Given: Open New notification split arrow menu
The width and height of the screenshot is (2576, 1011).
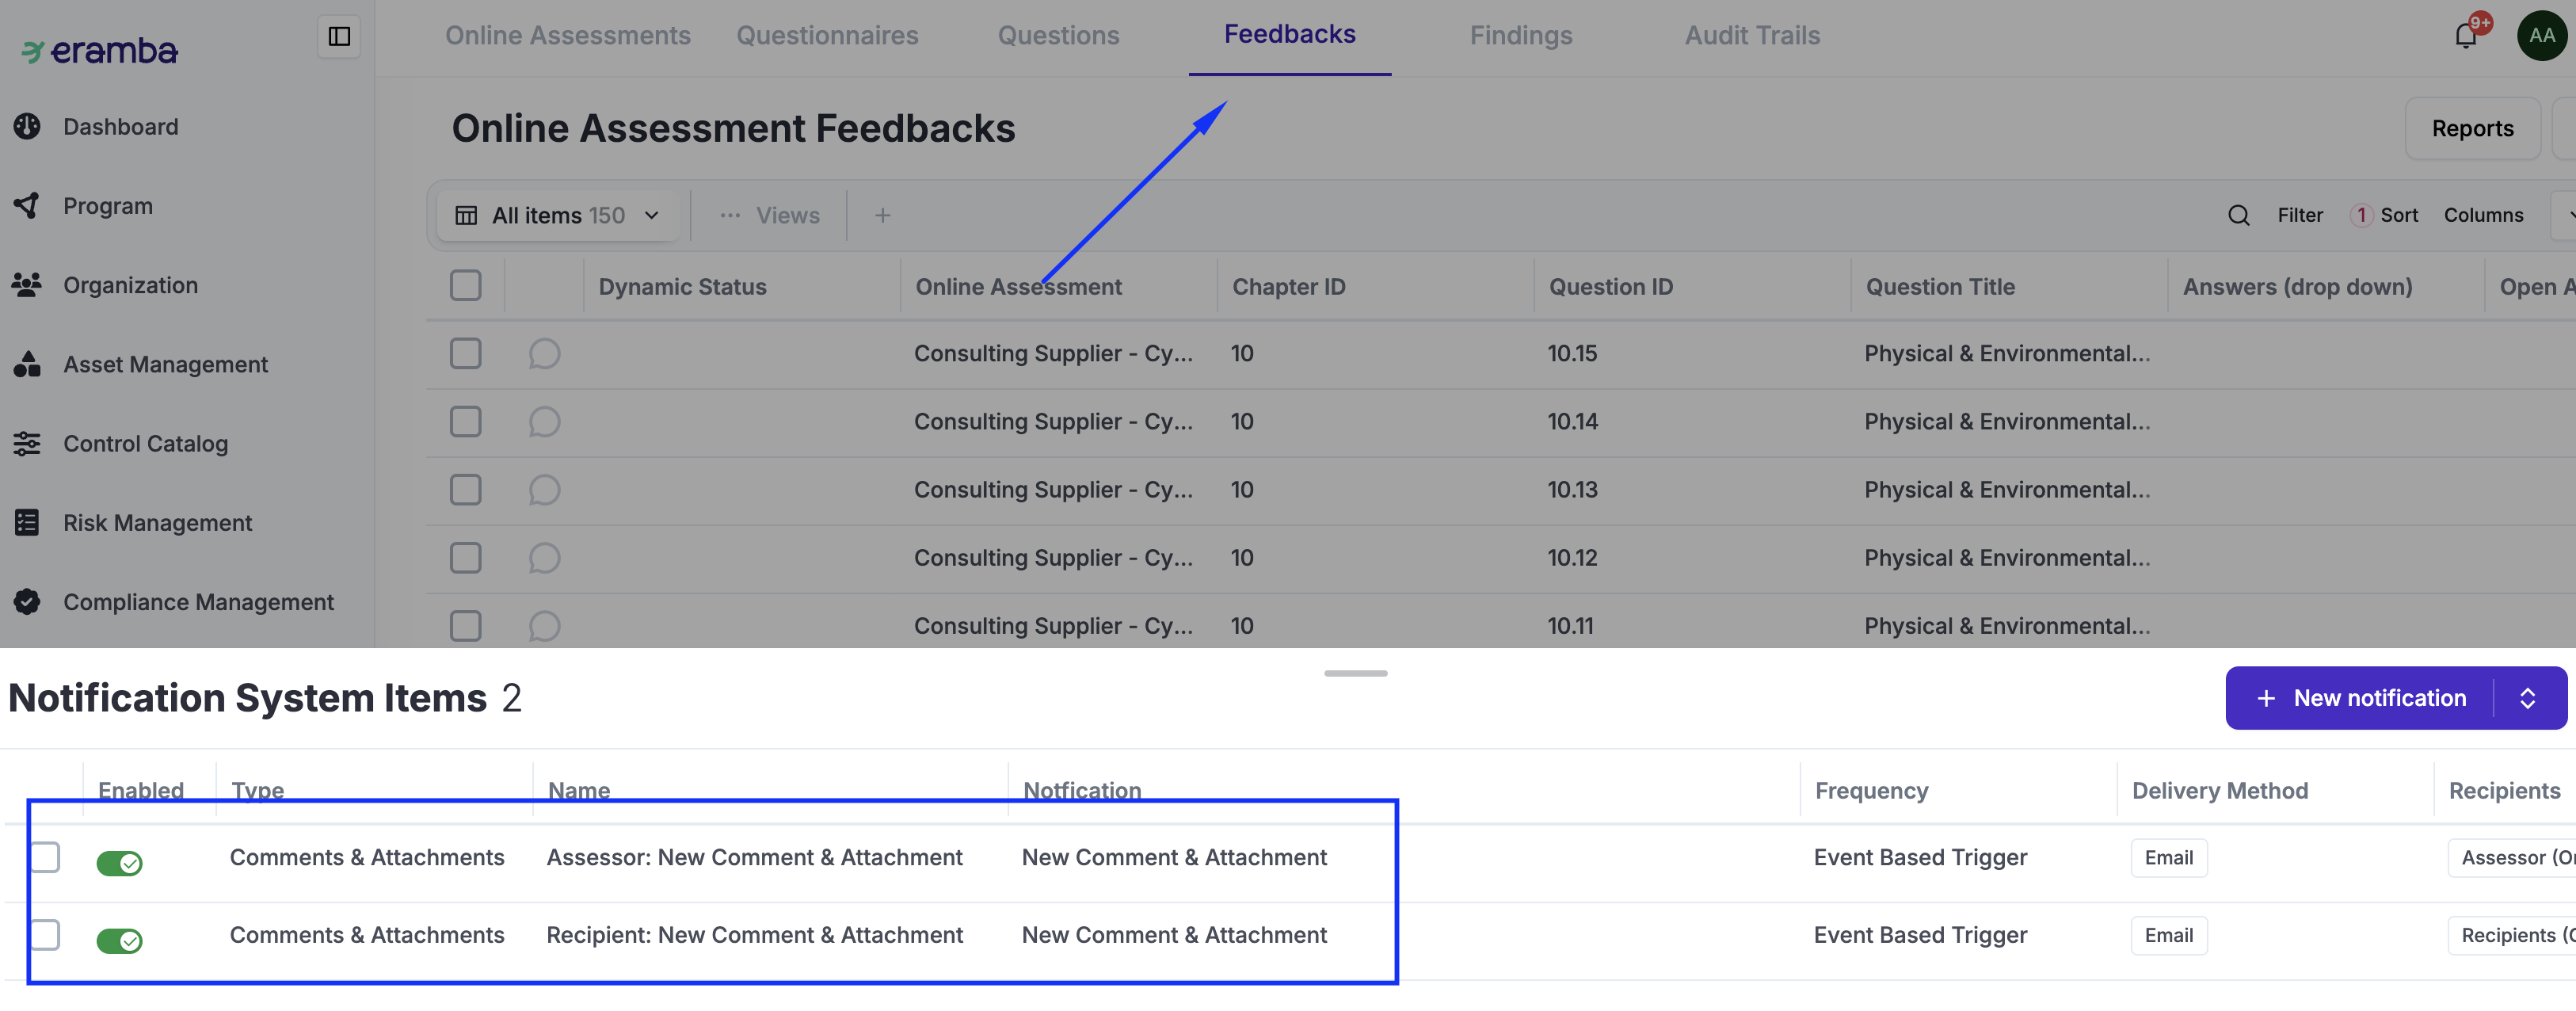Looking at the screenshot, I should pyautogui.click(x=2527, y=698).
